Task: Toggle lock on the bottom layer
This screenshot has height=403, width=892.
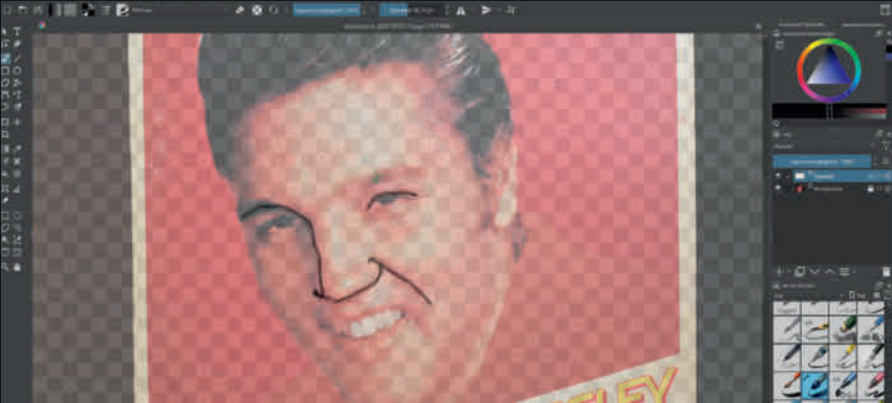Action: (x=870, y=188)
